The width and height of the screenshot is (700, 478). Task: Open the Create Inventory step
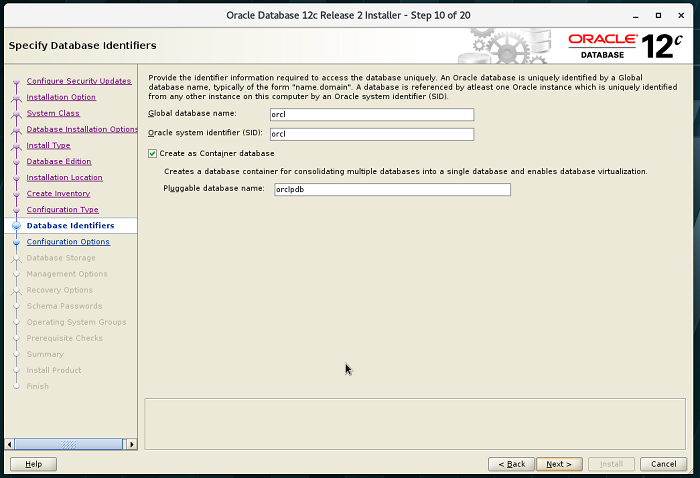point(58,193)
